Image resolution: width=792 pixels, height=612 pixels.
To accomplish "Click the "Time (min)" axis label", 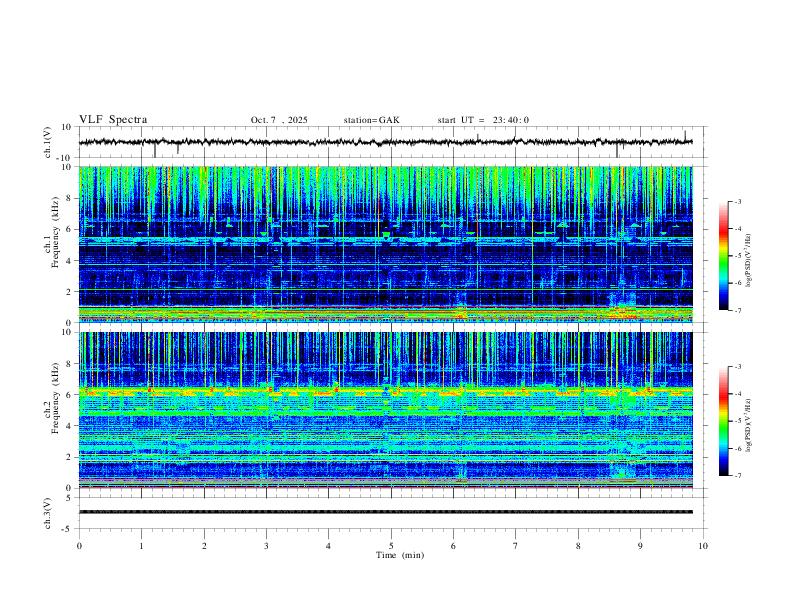I will (x=400, y=555).
